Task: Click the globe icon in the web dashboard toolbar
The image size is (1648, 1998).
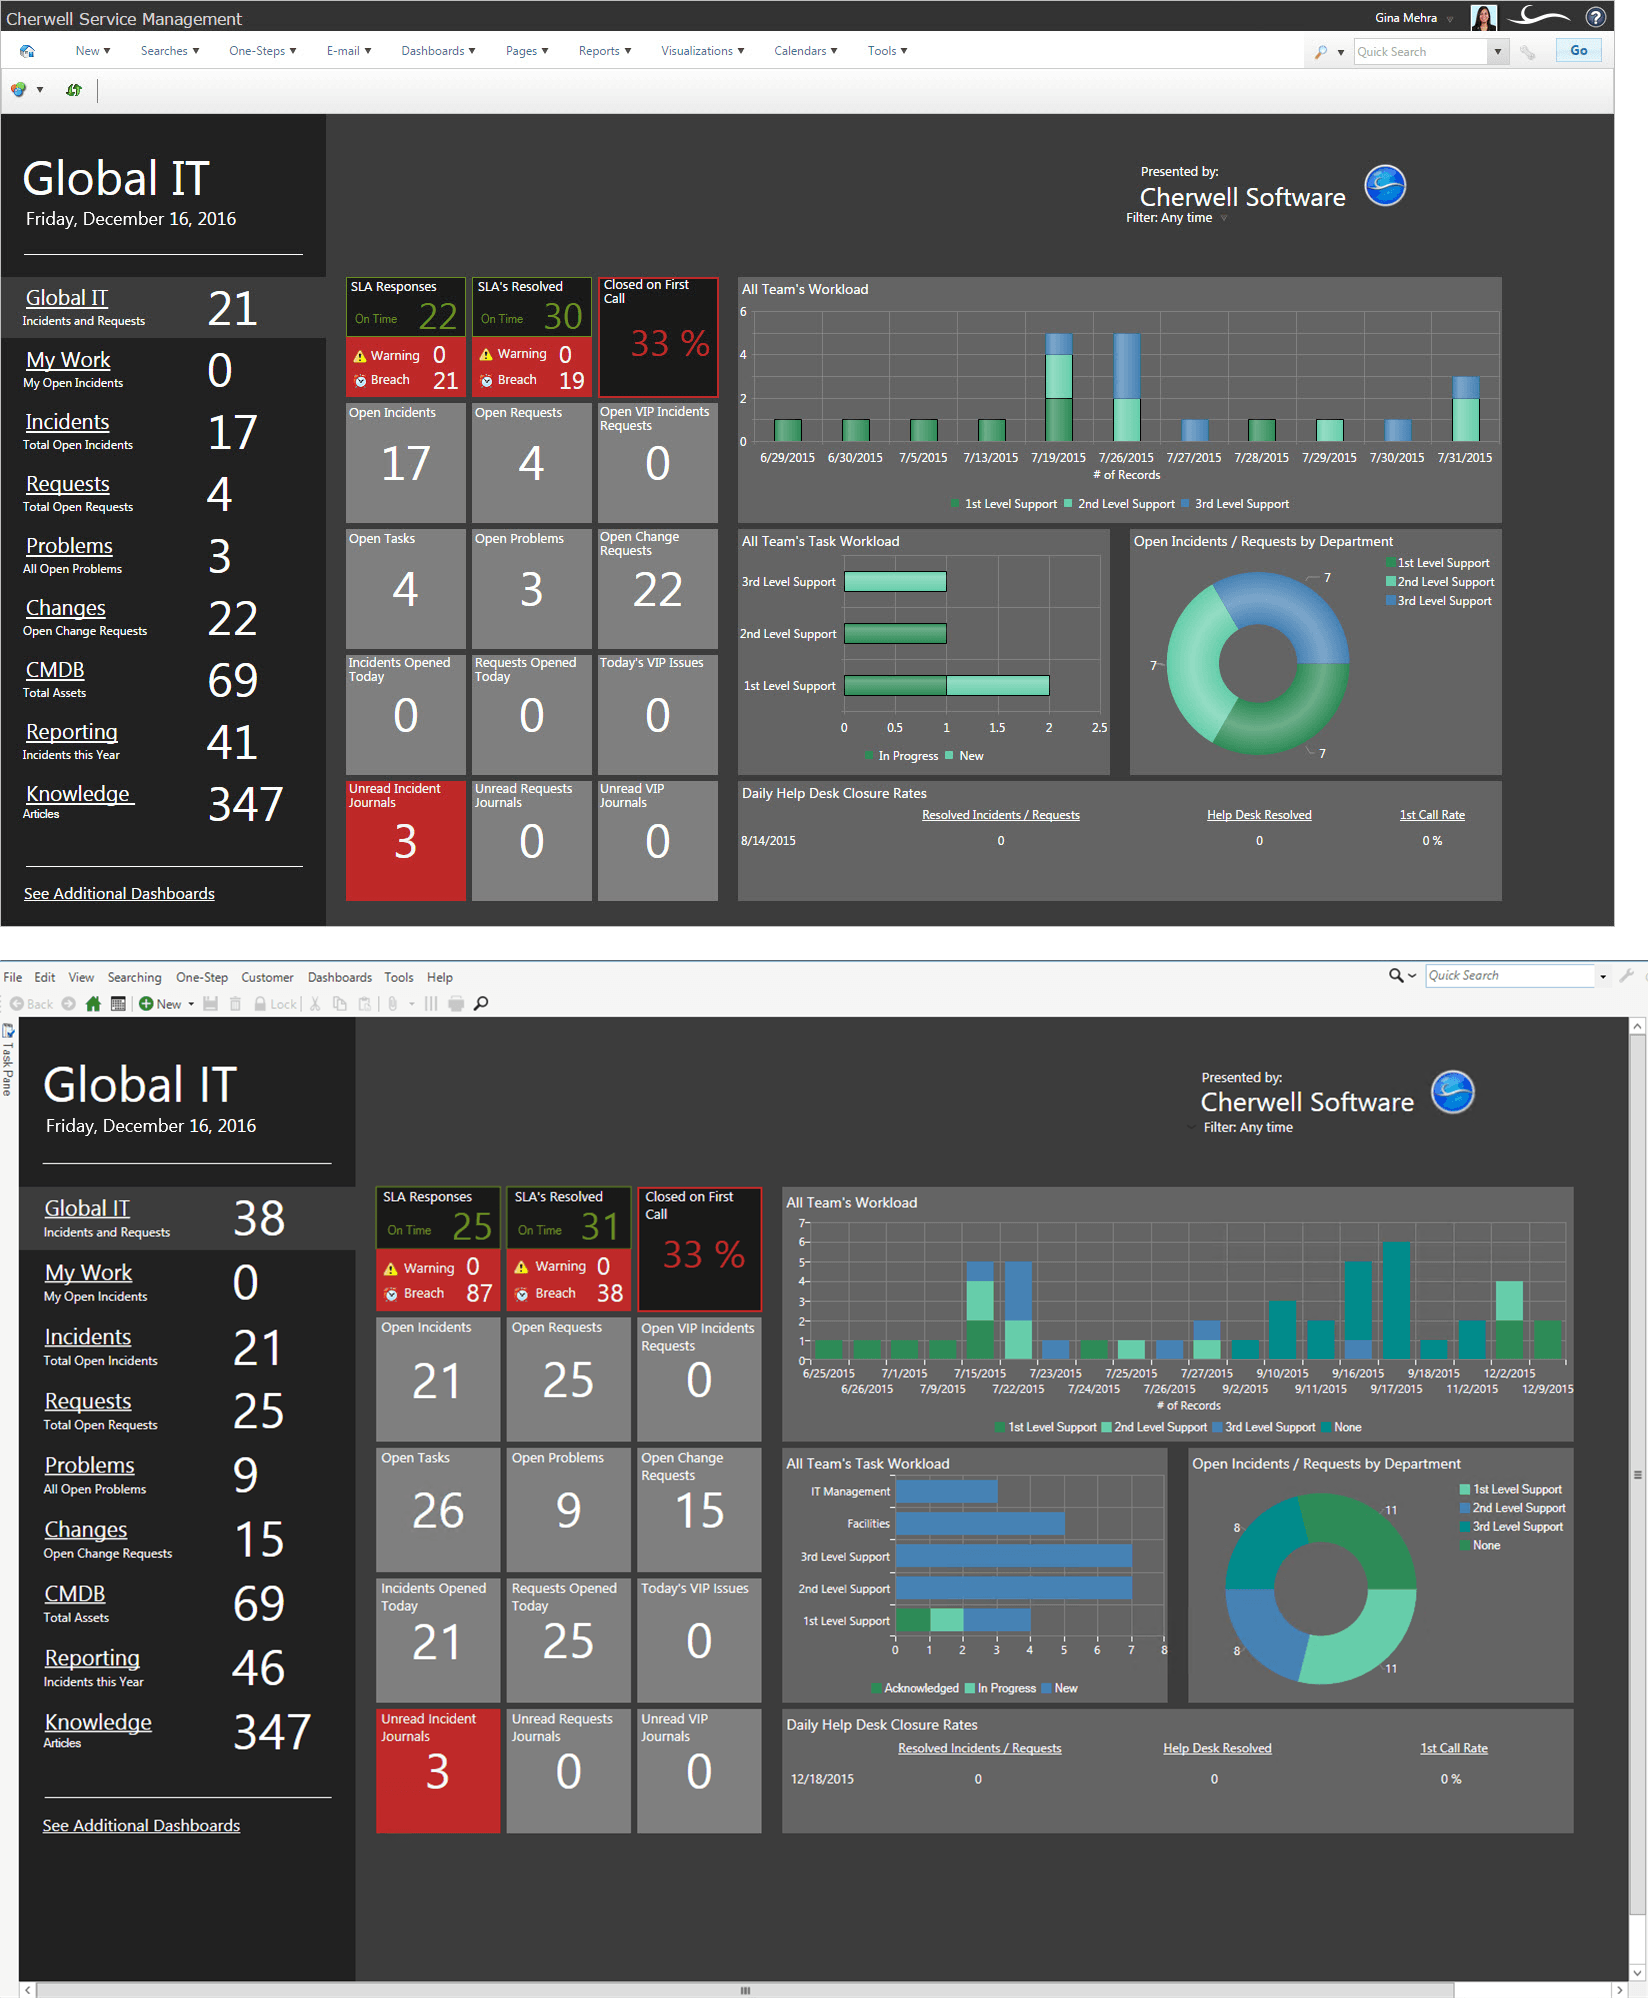Action: point(19,90)
